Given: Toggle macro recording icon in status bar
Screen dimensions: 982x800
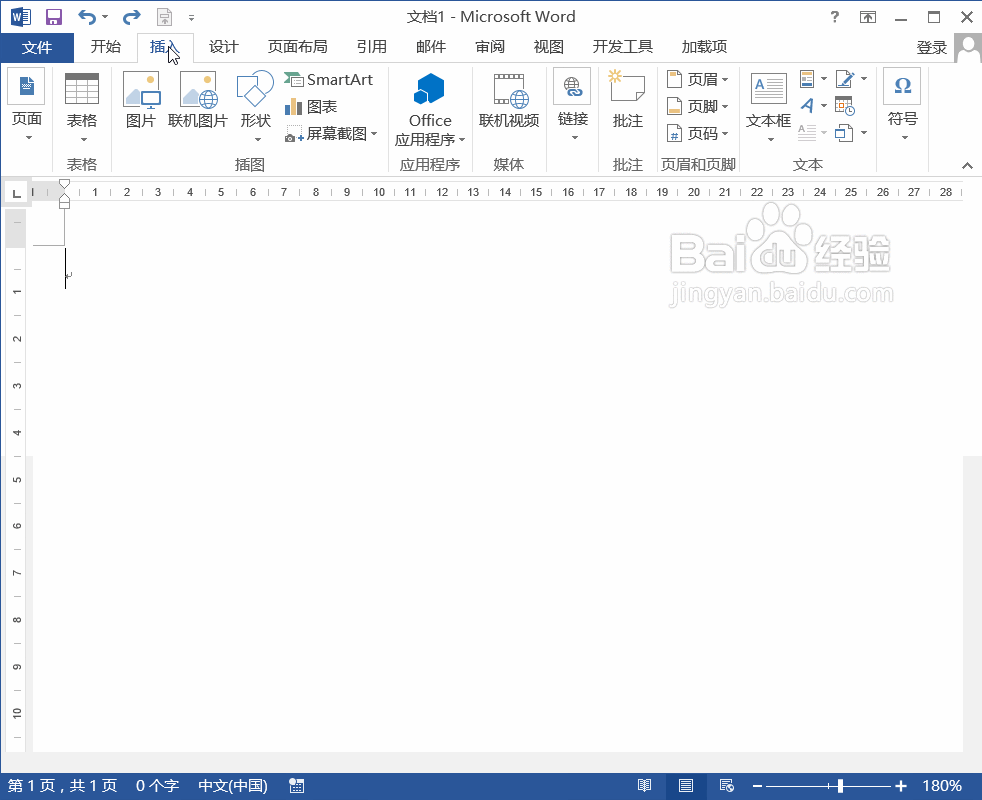Looking at the screenshot, I should (x=297, y=786).
